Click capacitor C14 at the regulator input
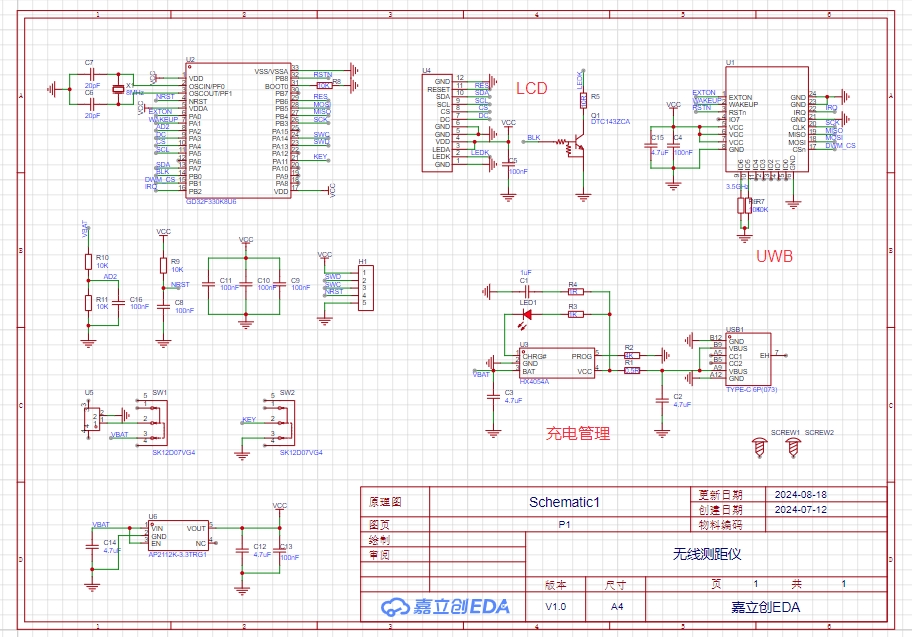 (x=92, y=546)
